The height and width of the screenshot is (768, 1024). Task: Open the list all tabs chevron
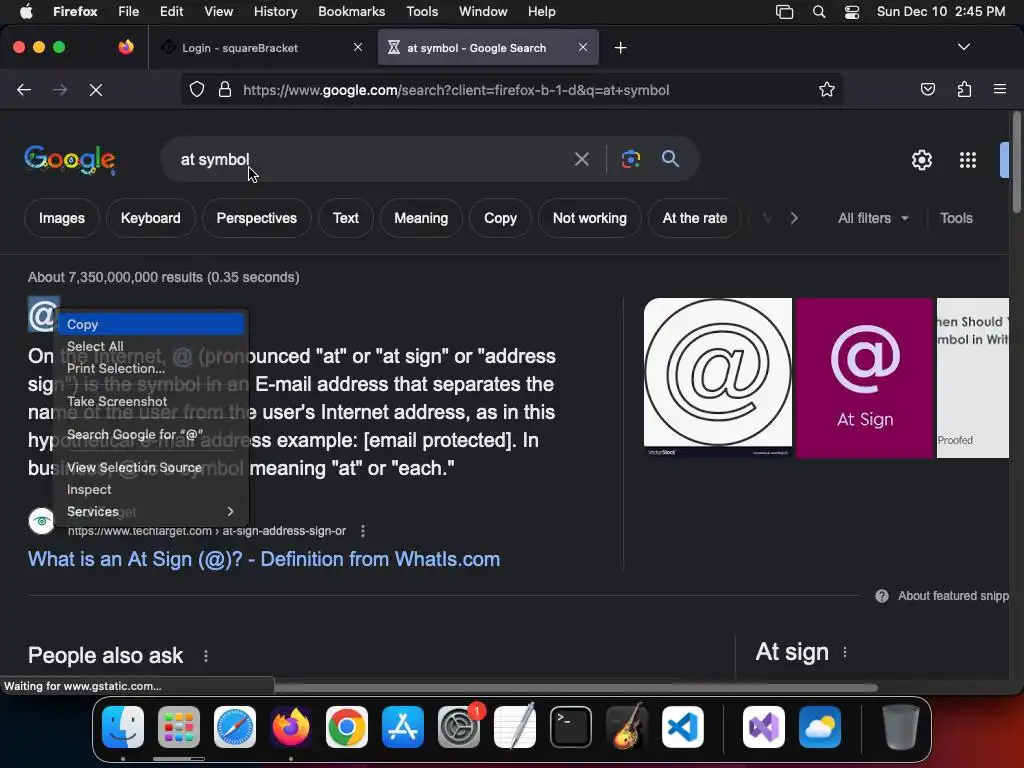pos(963,47)
